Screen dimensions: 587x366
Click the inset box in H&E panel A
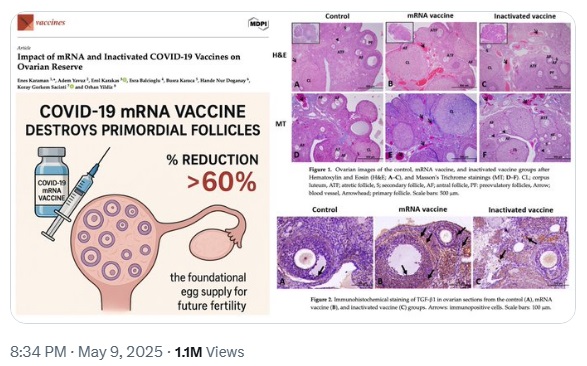306,35
